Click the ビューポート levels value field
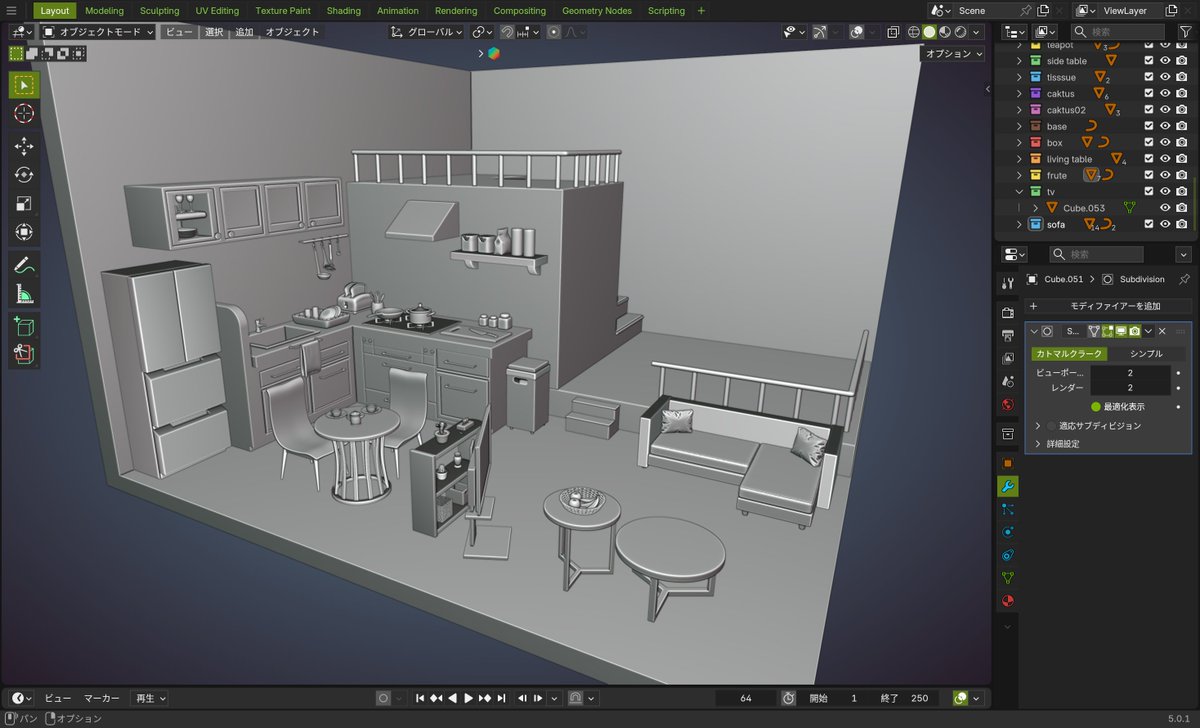The width and height of the screenshot is (1200, 728). (x=1130, y=373)
